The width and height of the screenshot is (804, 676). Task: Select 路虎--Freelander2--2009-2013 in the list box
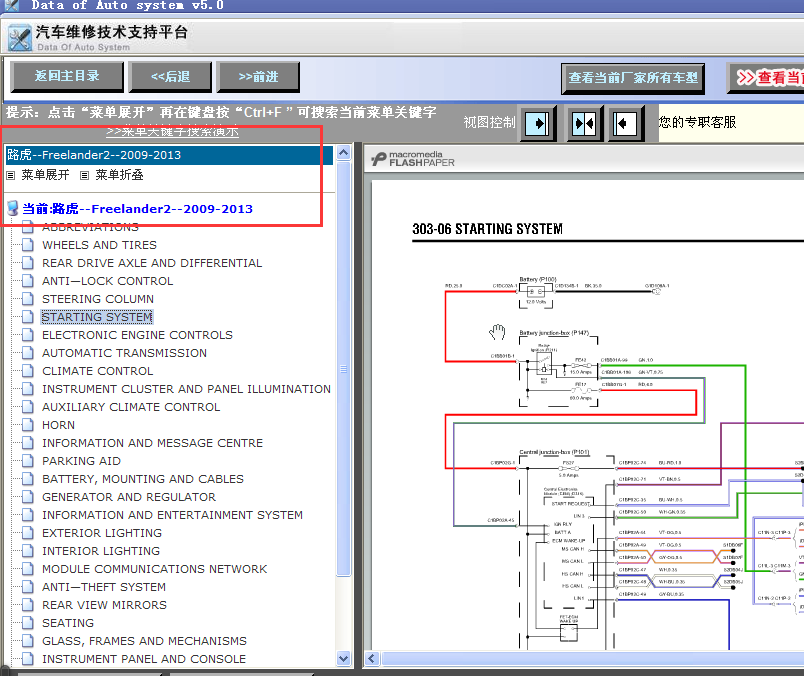[169, 155]
